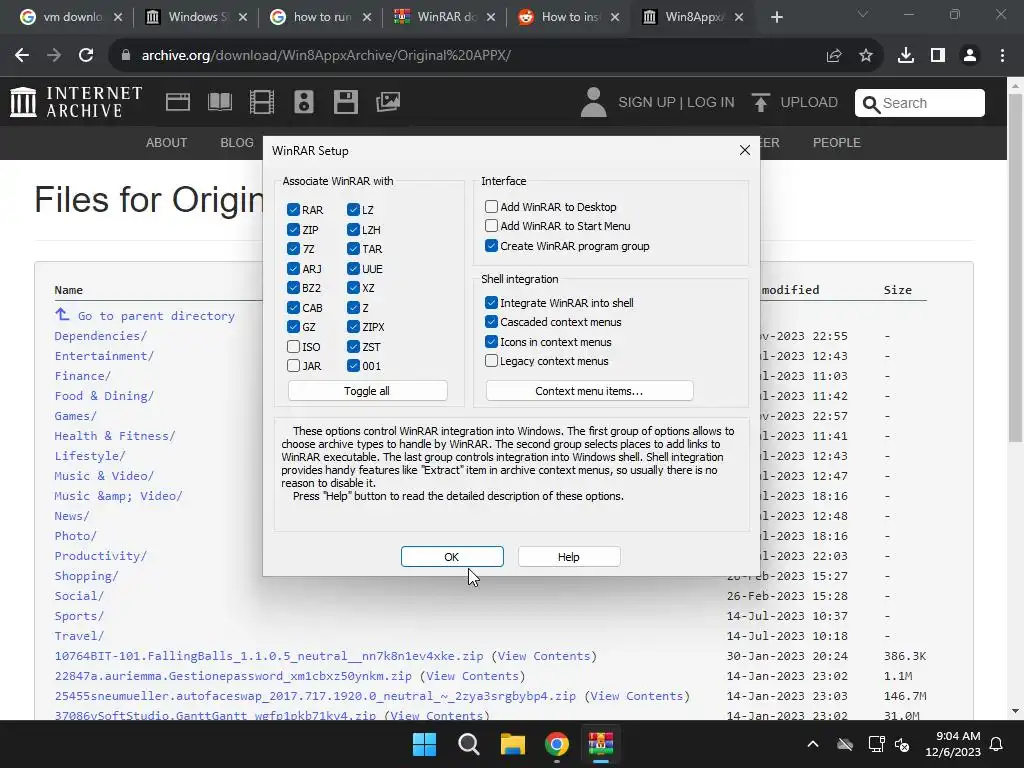
Task: Enable Add WinRAR to Desktop
Action: pyautogui.click(x=491, y=206)
